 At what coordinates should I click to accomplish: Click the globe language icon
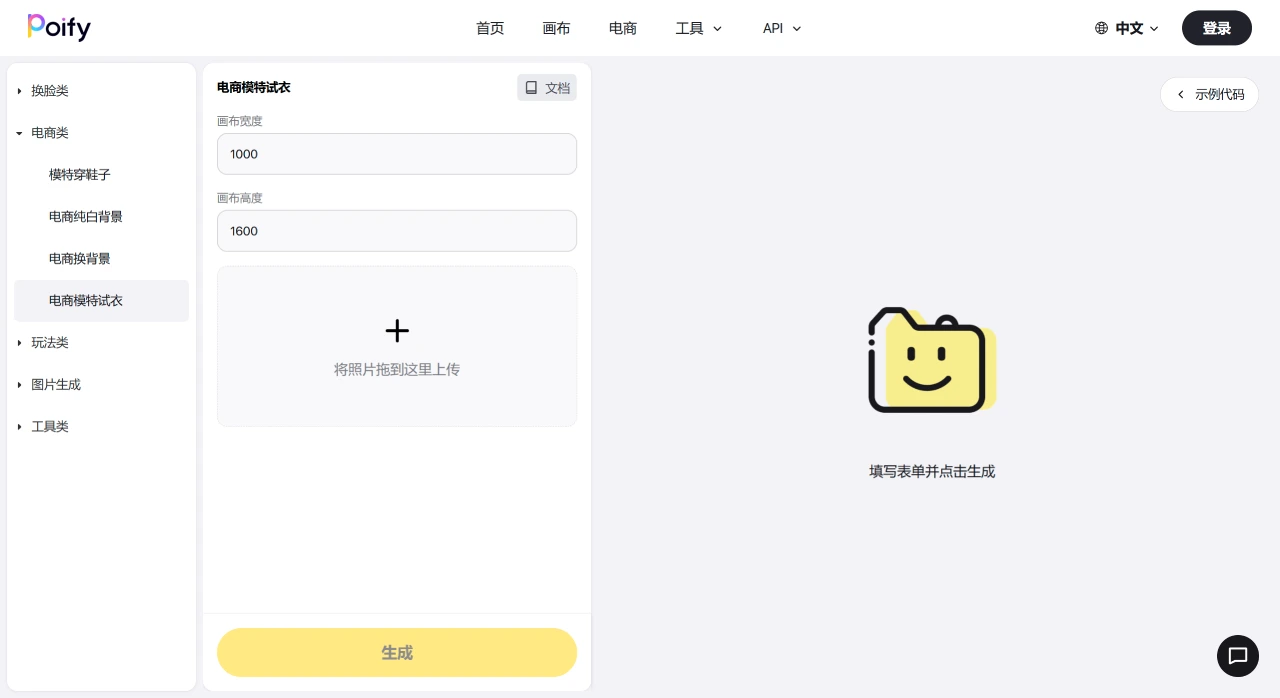pyautogui.click(x=1101, y=28)
